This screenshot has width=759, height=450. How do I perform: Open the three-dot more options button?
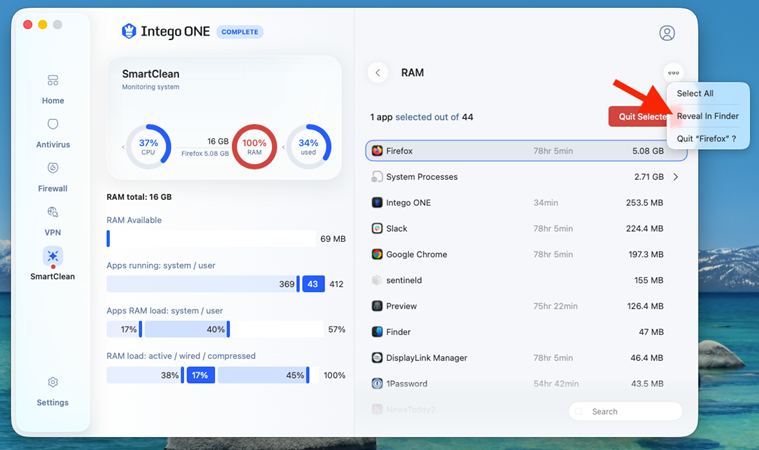click(673, 73)
